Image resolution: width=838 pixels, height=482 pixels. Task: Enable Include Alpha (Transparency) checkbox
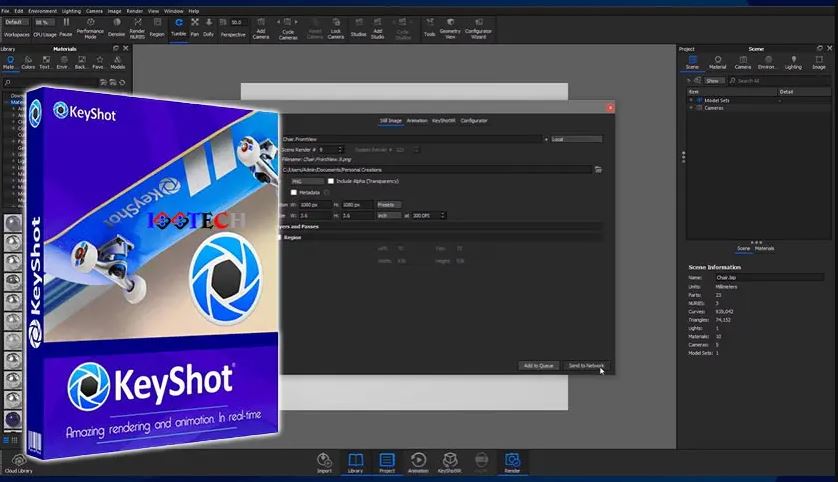click(331, 181)
